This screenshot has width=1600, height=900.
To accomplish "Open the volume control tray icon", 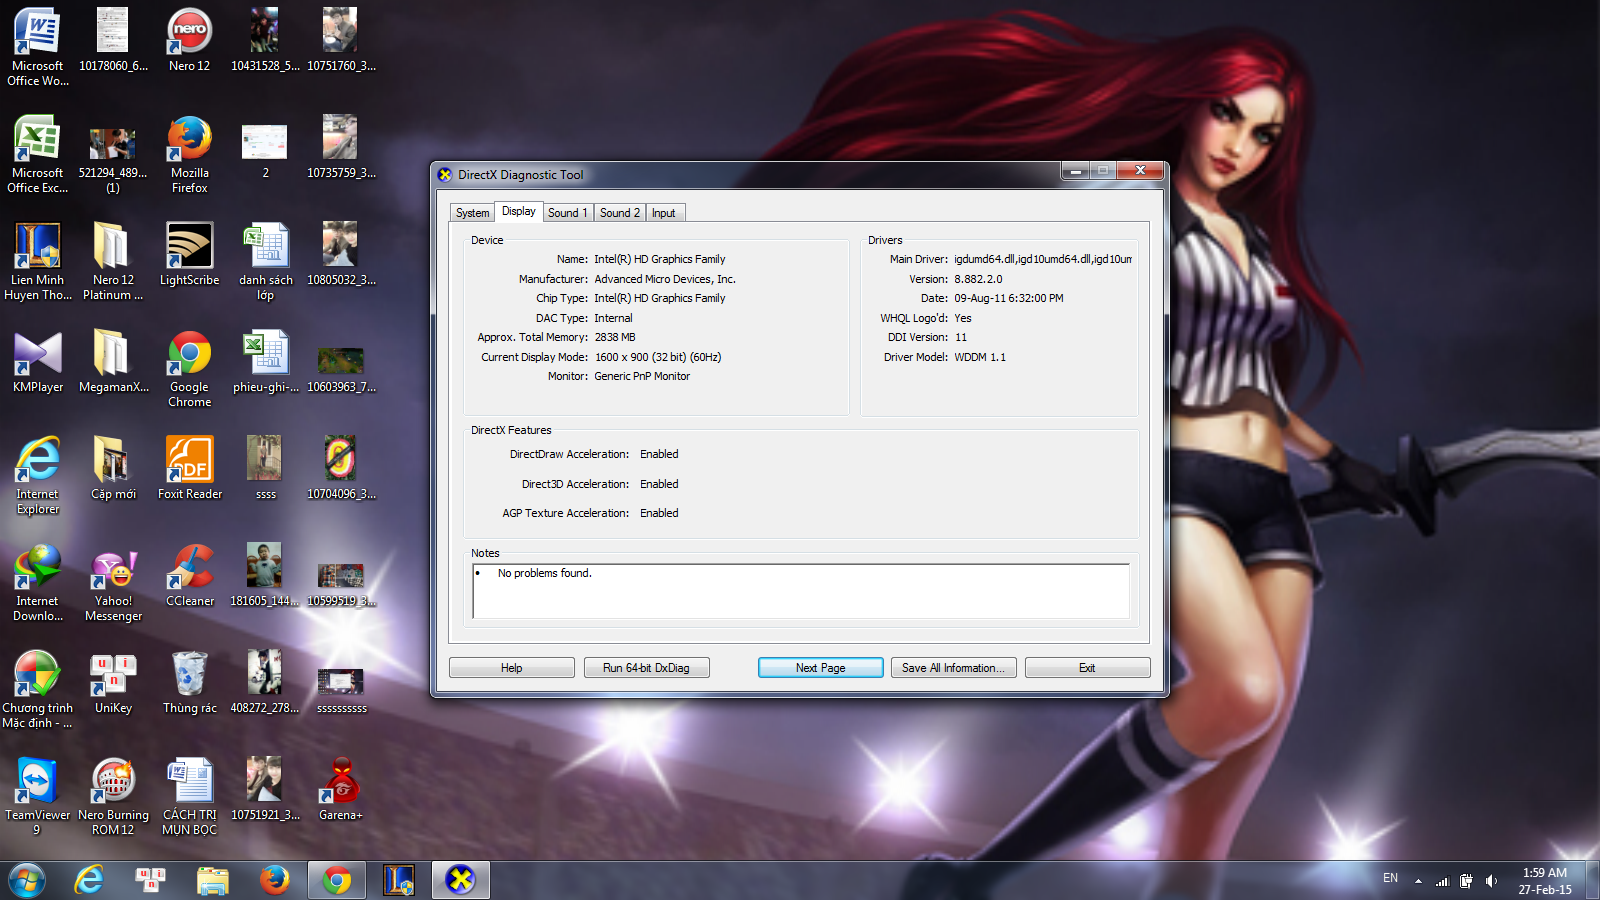I will [1491, 881].
